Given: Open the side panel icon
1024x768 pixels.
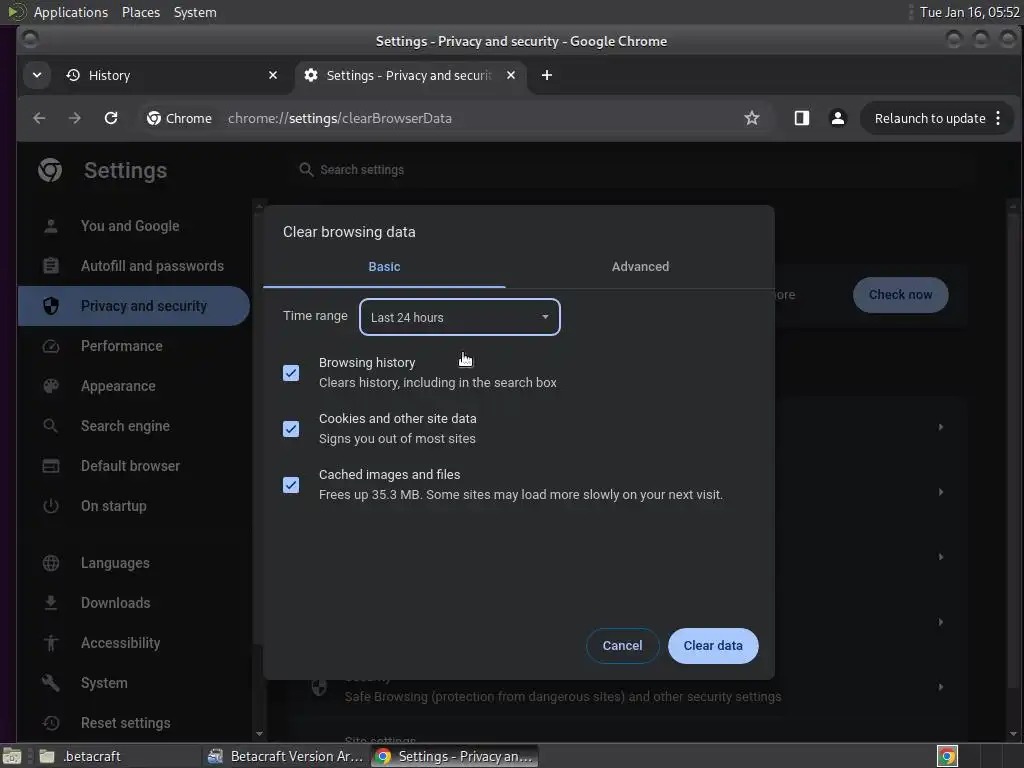Looking at the screenshot, I should click(801, 118).
